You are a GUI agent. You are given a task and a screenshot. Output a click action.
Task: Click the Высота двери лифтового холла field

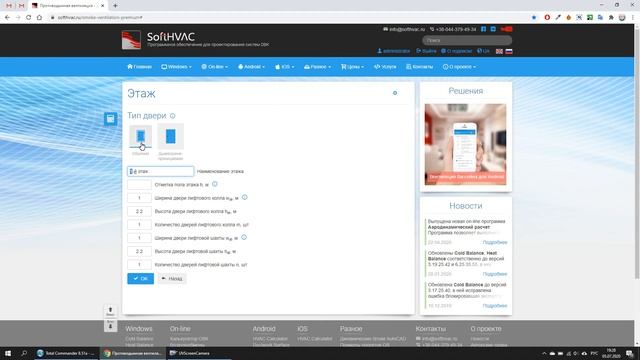point(139,211)
